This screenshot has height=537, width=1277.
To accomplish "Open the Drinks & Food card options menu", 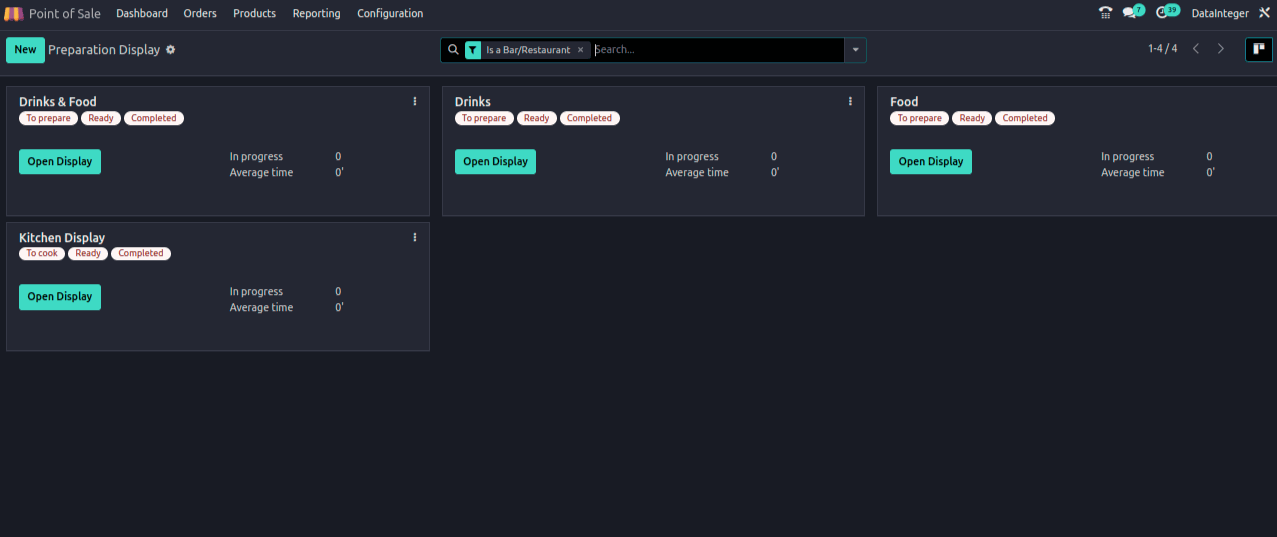I will [x=415, y=101].
